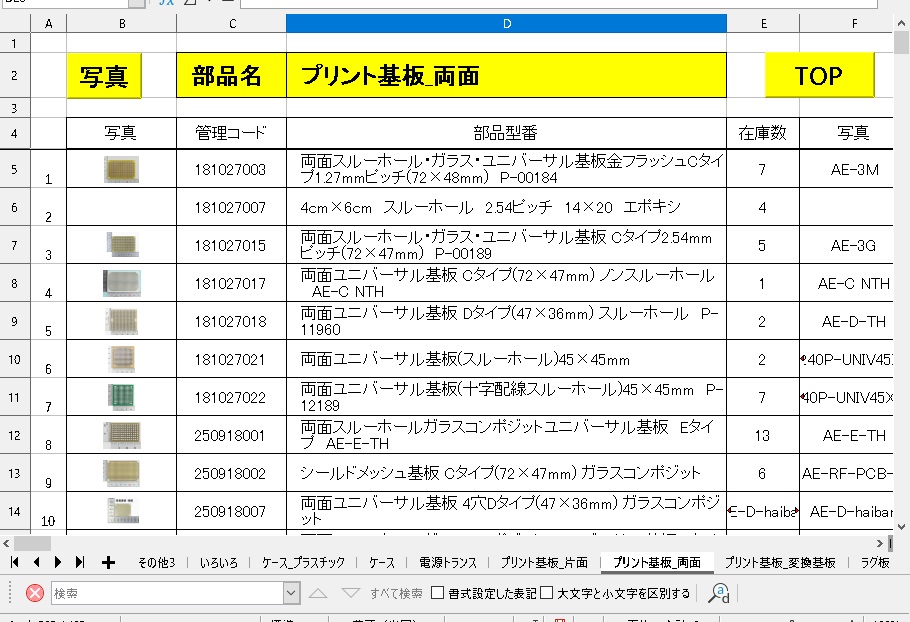The image size is (910, 622).
Task: Open the Find and Replace dialog icon
Action: point(718,593)
